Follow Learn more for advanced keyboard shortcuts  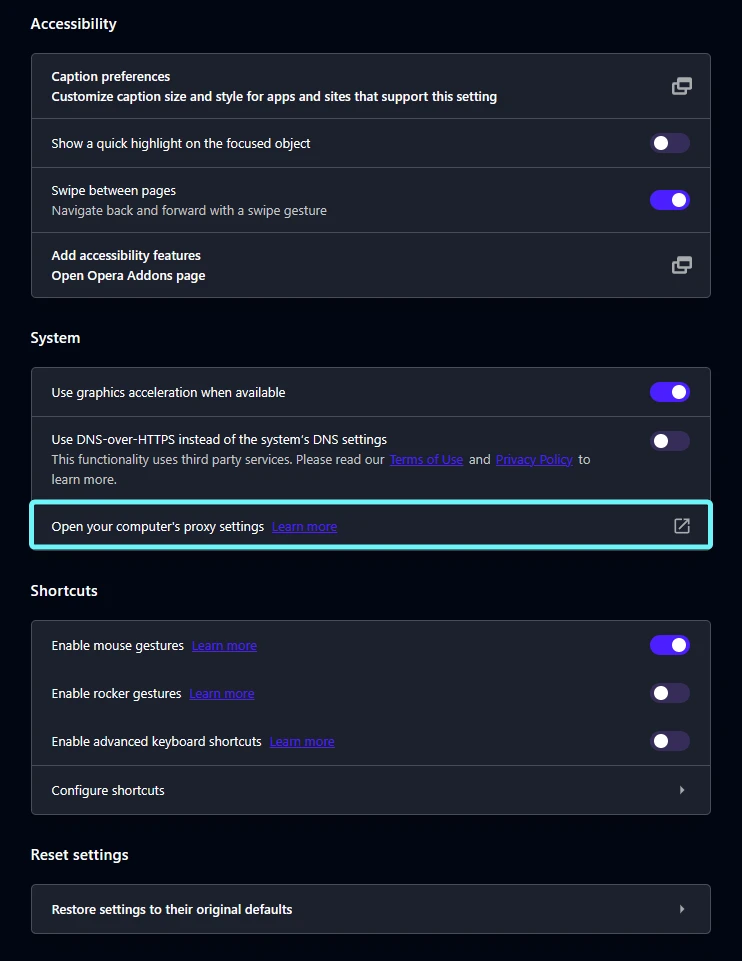tap(302, 742)
